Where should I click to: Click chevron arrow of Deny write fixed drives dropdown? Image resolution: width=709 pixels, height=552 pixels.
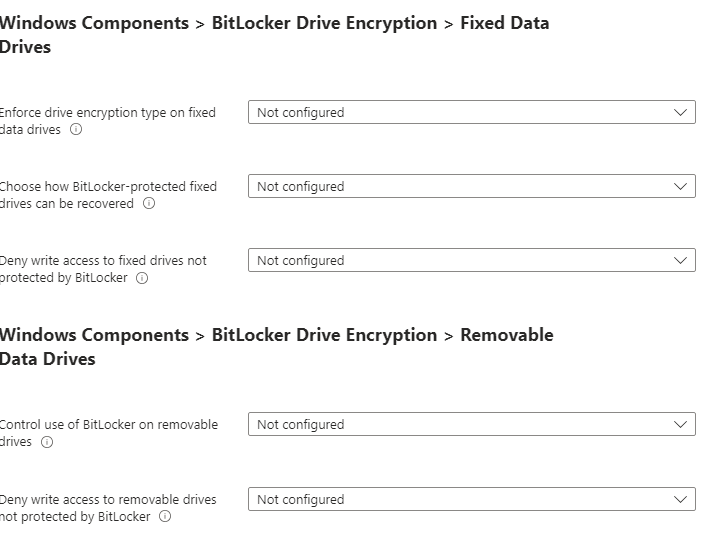click(x=681, y=261)
